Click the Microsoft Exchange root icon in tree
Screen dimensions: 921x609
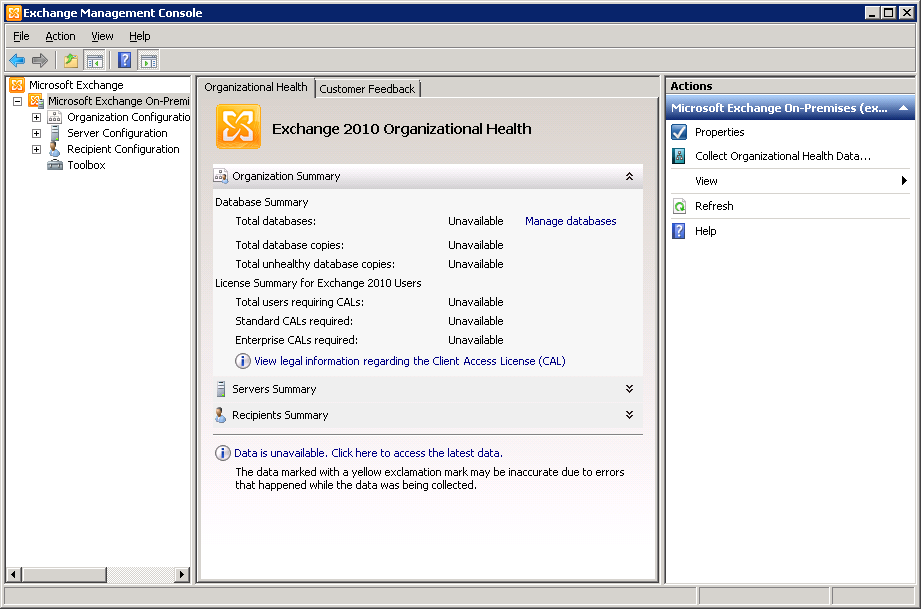17,85
